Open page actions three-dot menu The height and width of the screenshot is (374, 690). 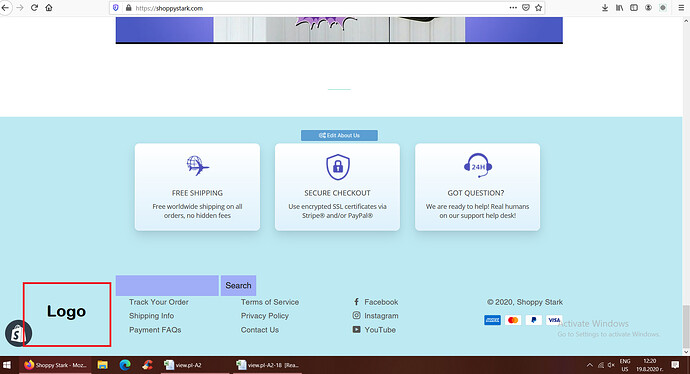pos(513,8)
